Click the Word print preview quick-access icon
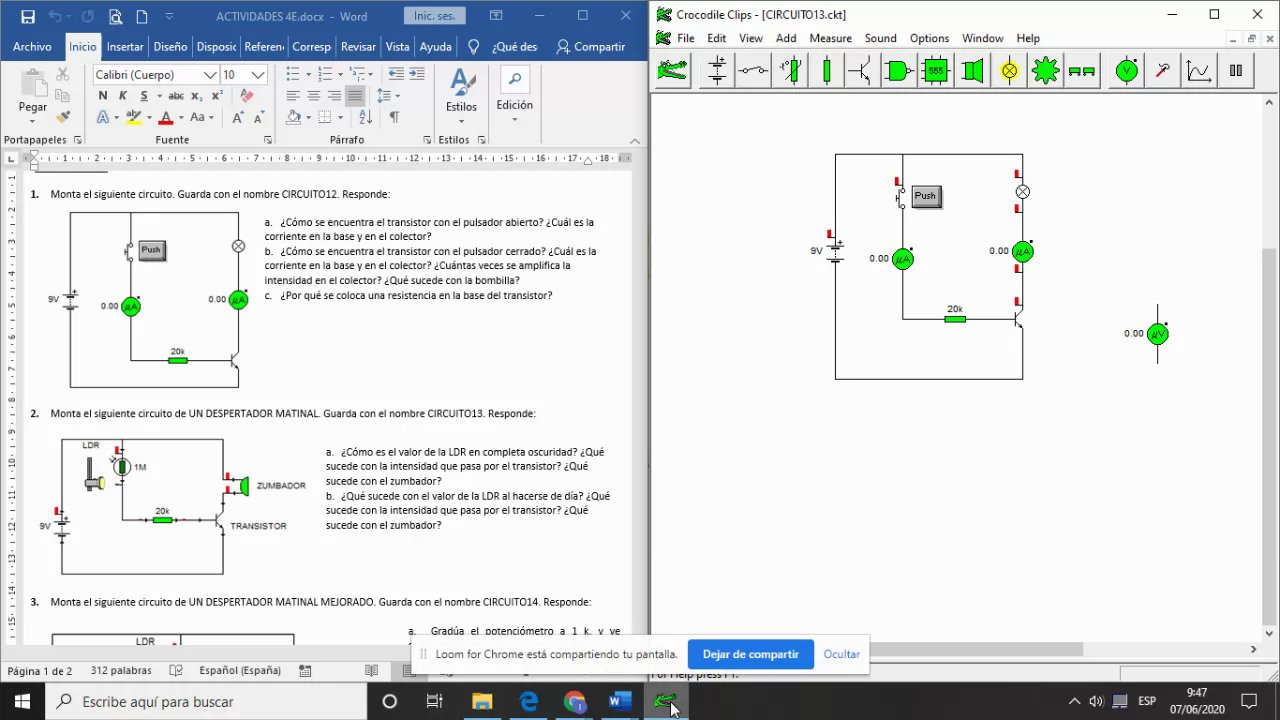Viewport: 1280px width, 720px height. point(116,16)
